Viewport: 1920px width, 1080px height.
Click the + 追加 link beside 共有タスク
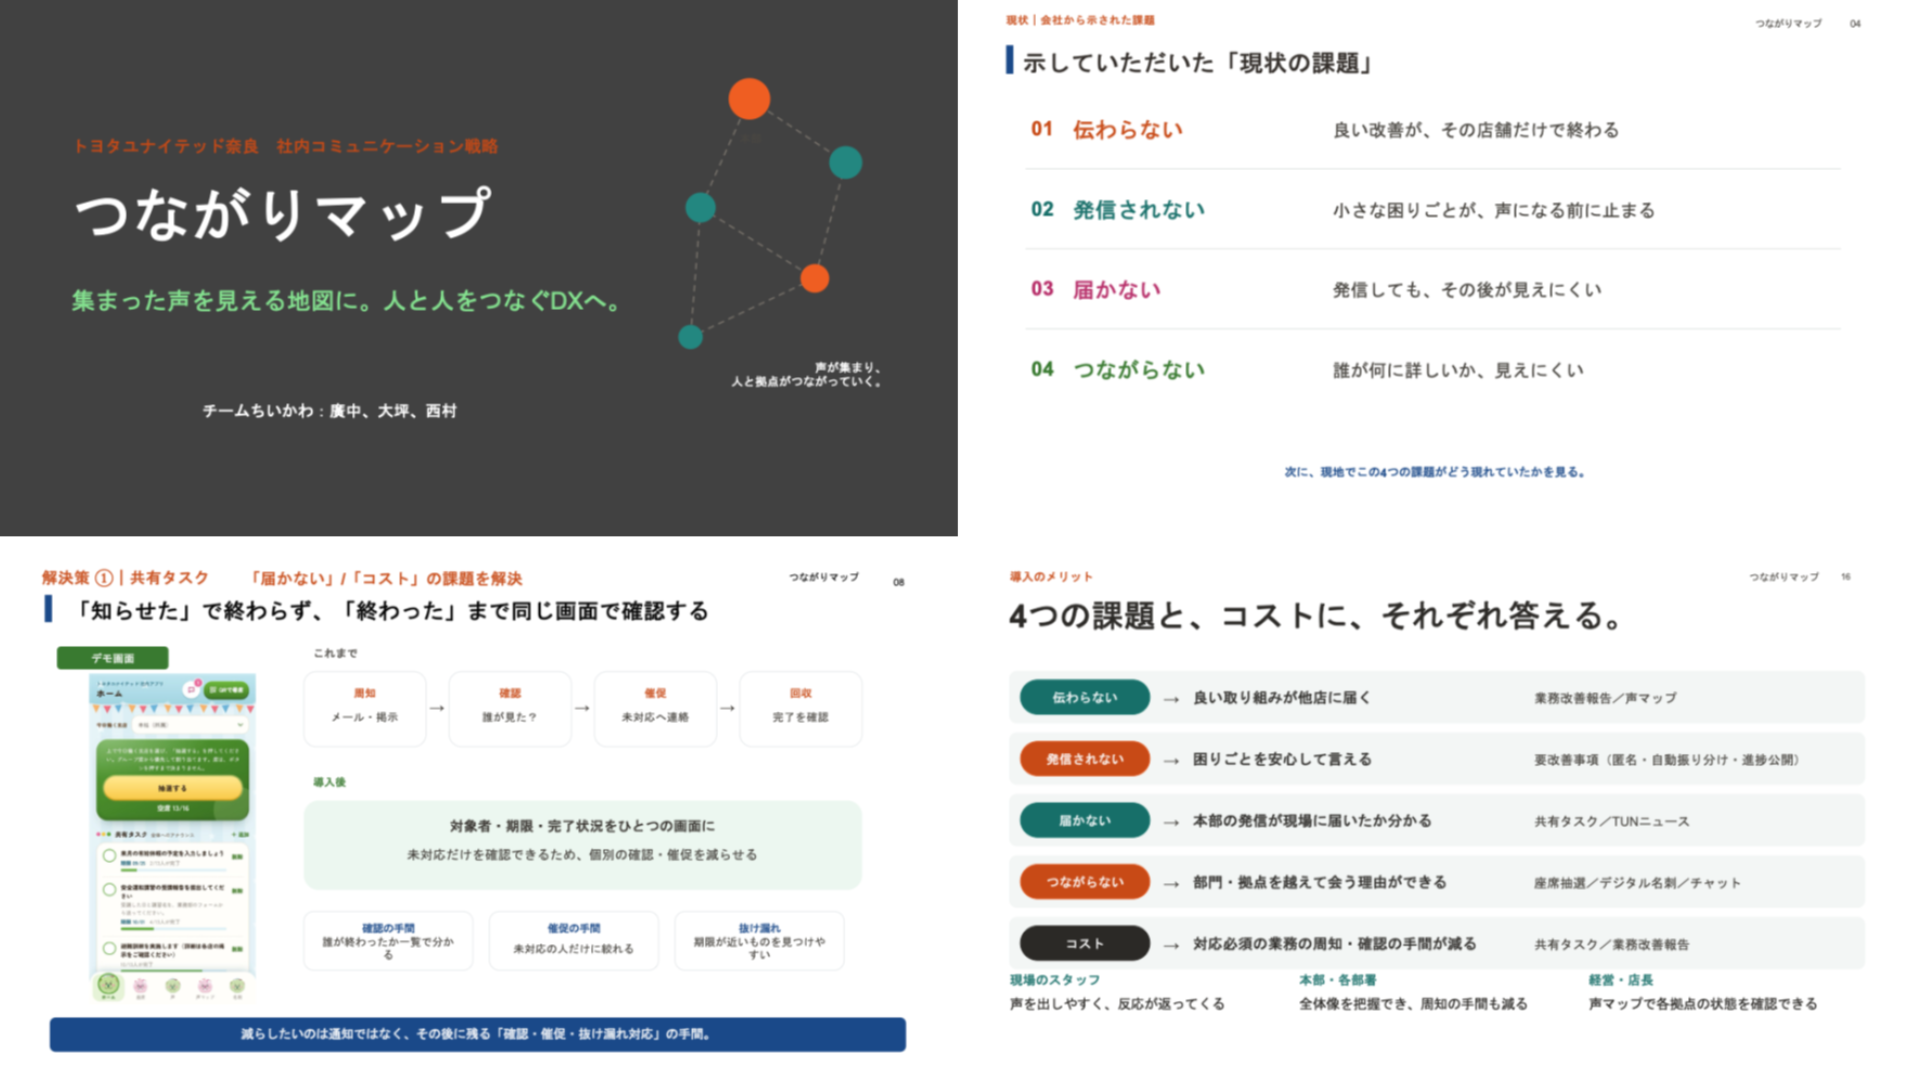[240, 834]
